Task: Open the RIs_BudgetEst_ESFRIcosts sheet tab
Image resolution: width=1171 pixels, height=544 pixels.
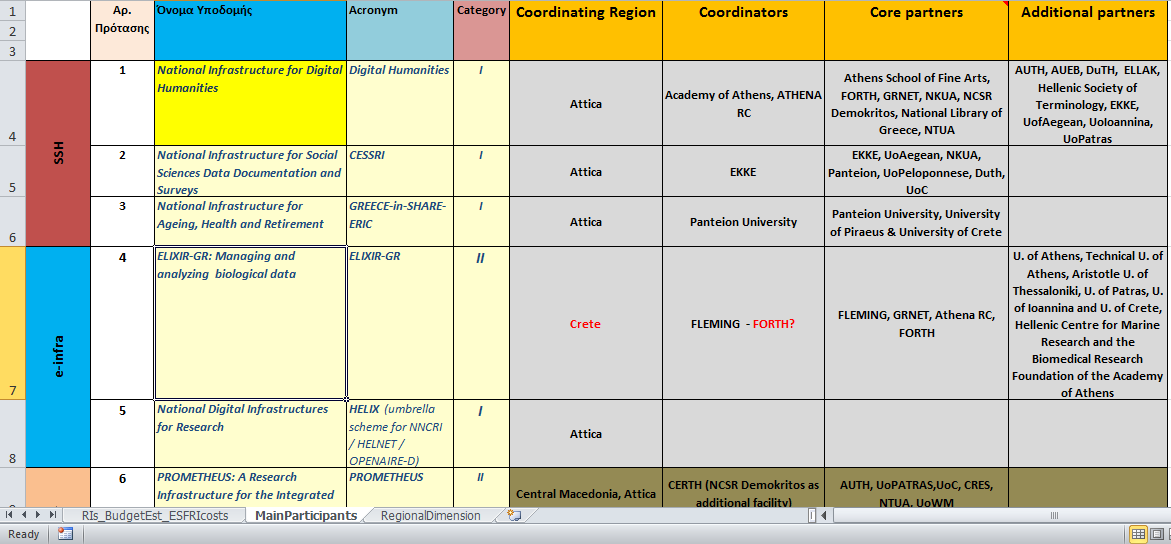Action: (x=155, y=516)
